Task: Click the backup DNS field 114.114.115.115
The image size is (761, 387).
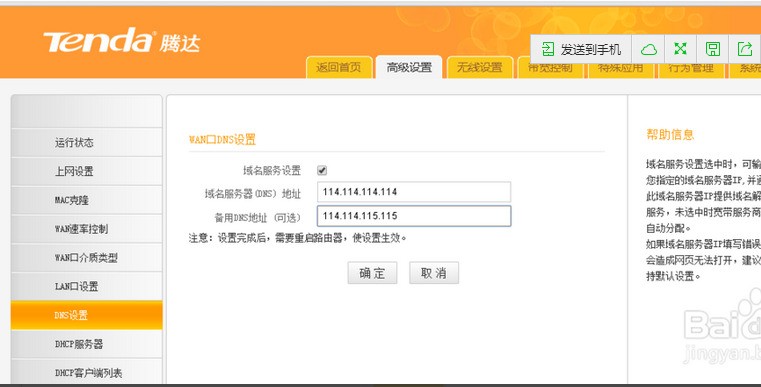Action: pos(414,216)
